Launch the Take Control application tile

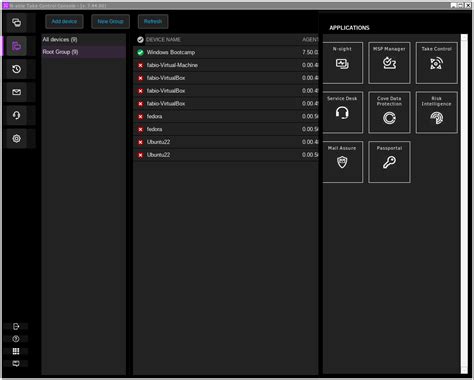pyautogui.click(x=436, y=63)
